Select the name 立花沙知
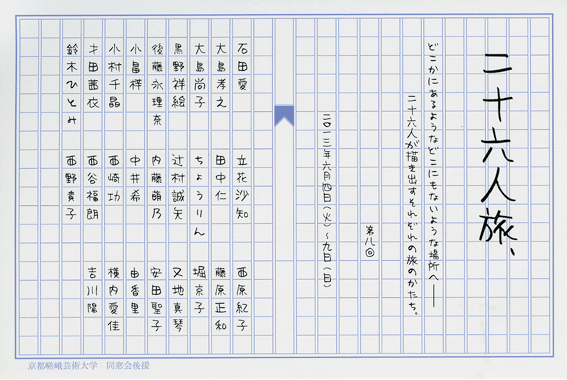 coord(242,187)
